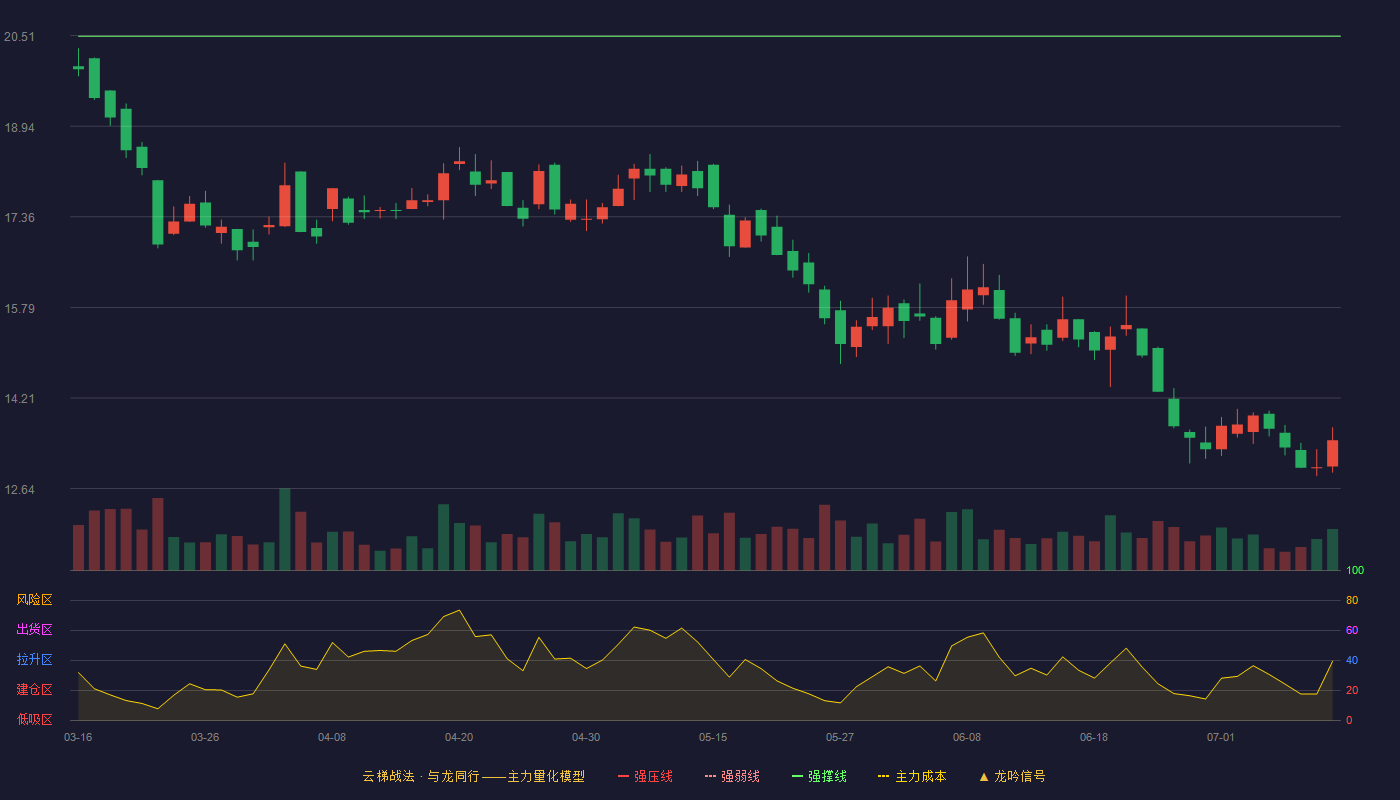Viewport: 1400px width, 800px height.
Task: Click the 17.36 price axis label
Action: [19, 218]
